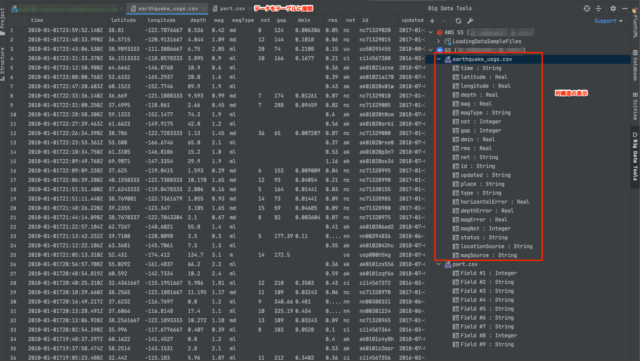Open the PlantUML side tool window

pyautogui.click(x=635, y=23)
